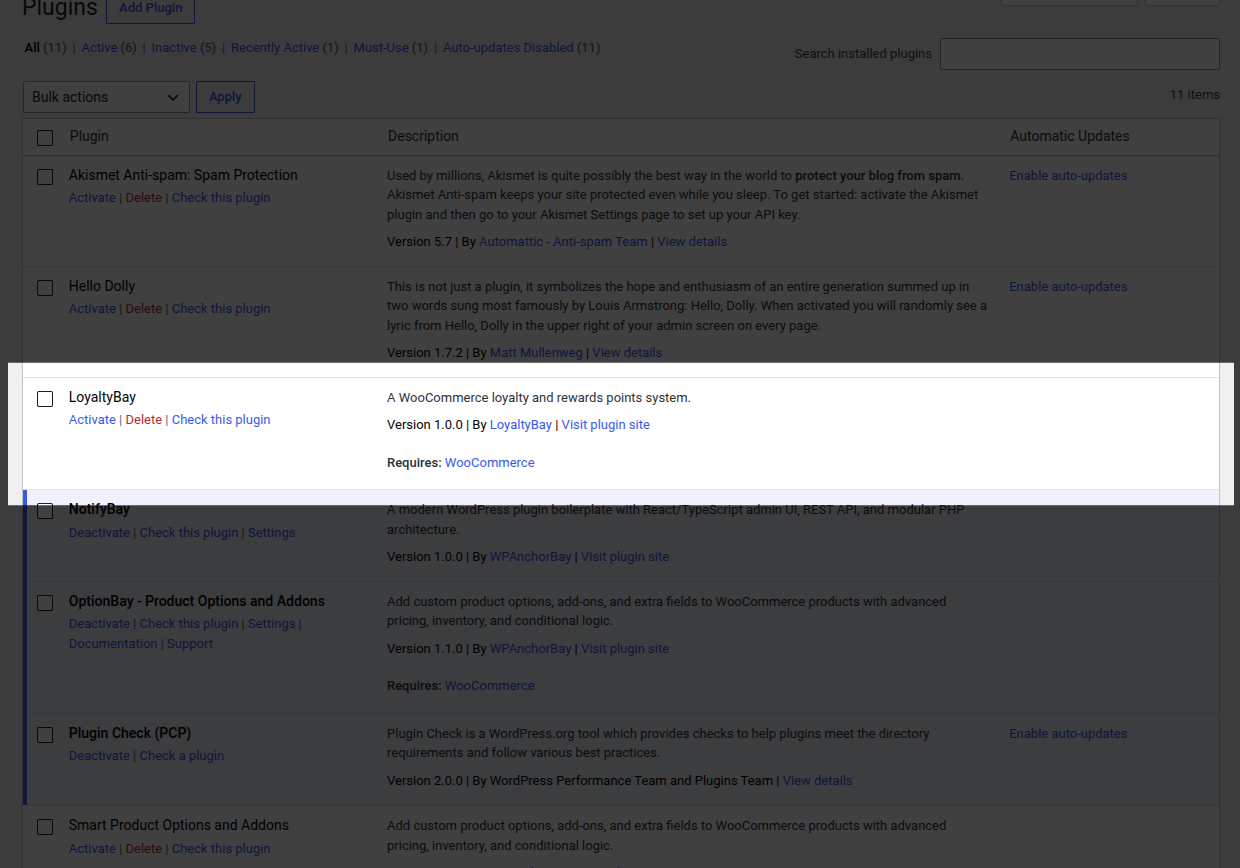Select the Automatic Updates column header

pyautogui.click(x=1070, y=136)
